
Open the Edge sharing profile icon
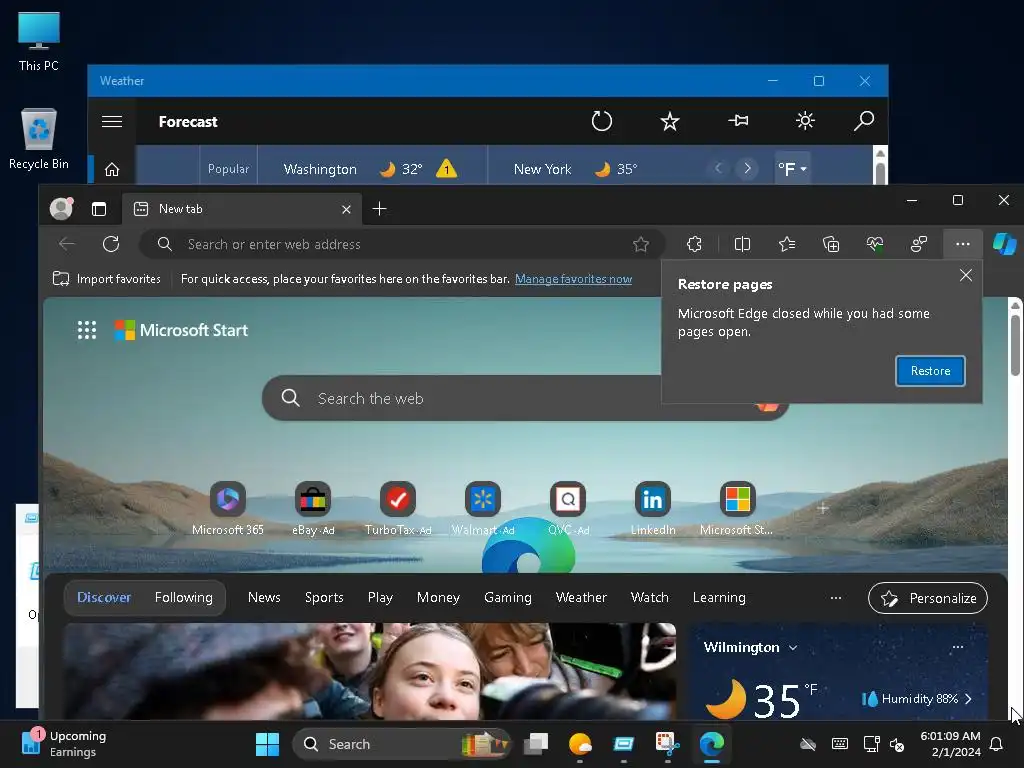[x=919, y=244]
